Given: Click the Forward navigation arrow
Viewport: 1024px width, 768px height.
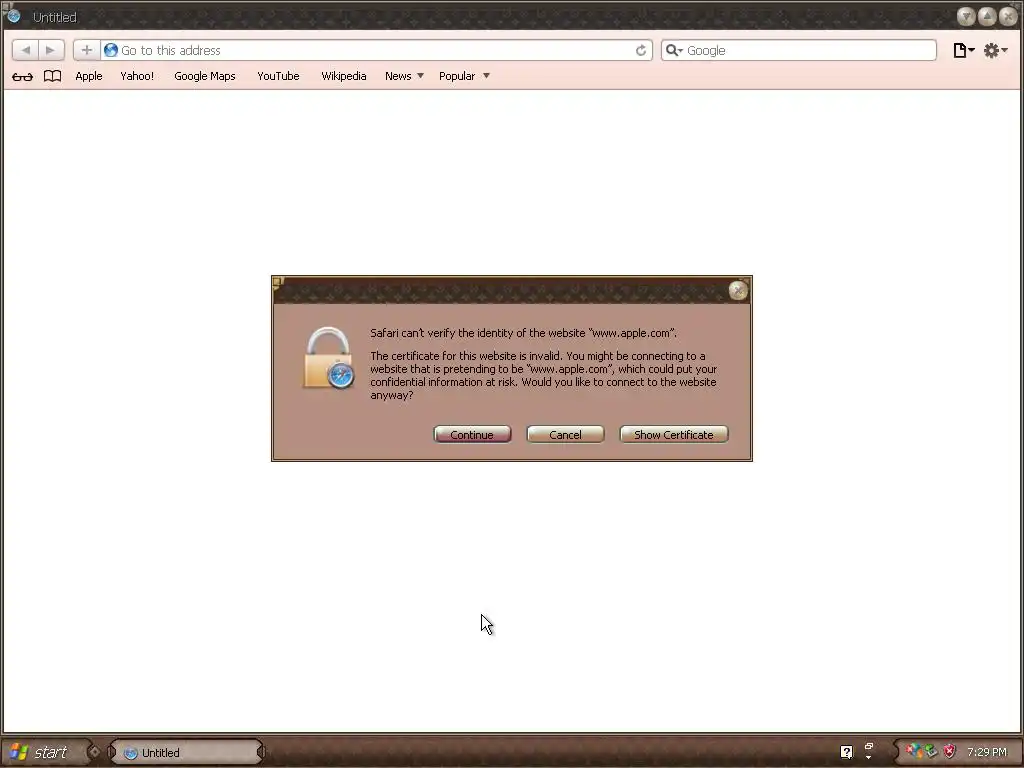Looking at the screenshot, I should tap(51, 50).
